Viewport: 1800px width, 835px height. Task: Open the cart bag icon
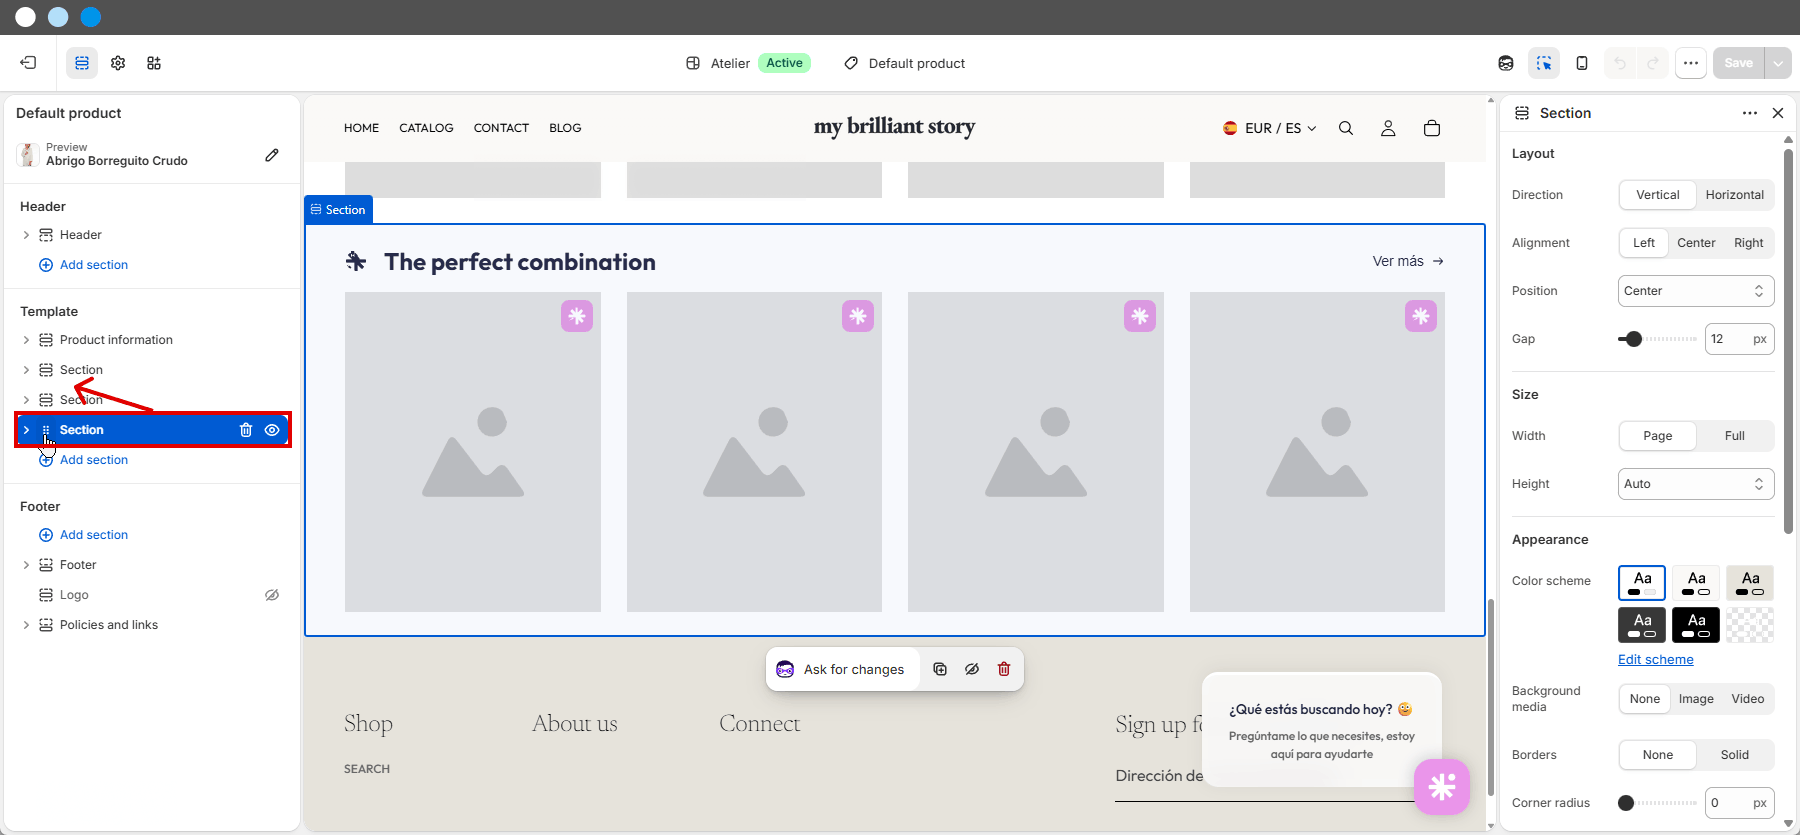pyautogui.click(x=1432, y=128)
